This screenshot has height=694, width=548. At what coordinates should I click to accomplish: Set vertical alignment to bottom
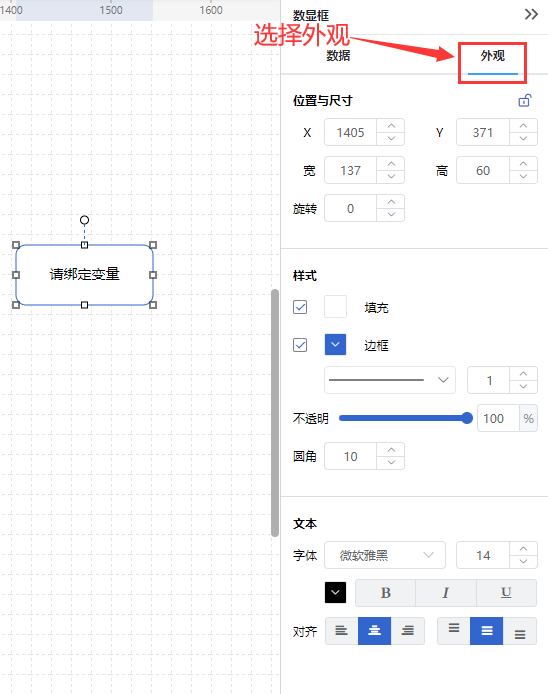[x=520, y=631]
